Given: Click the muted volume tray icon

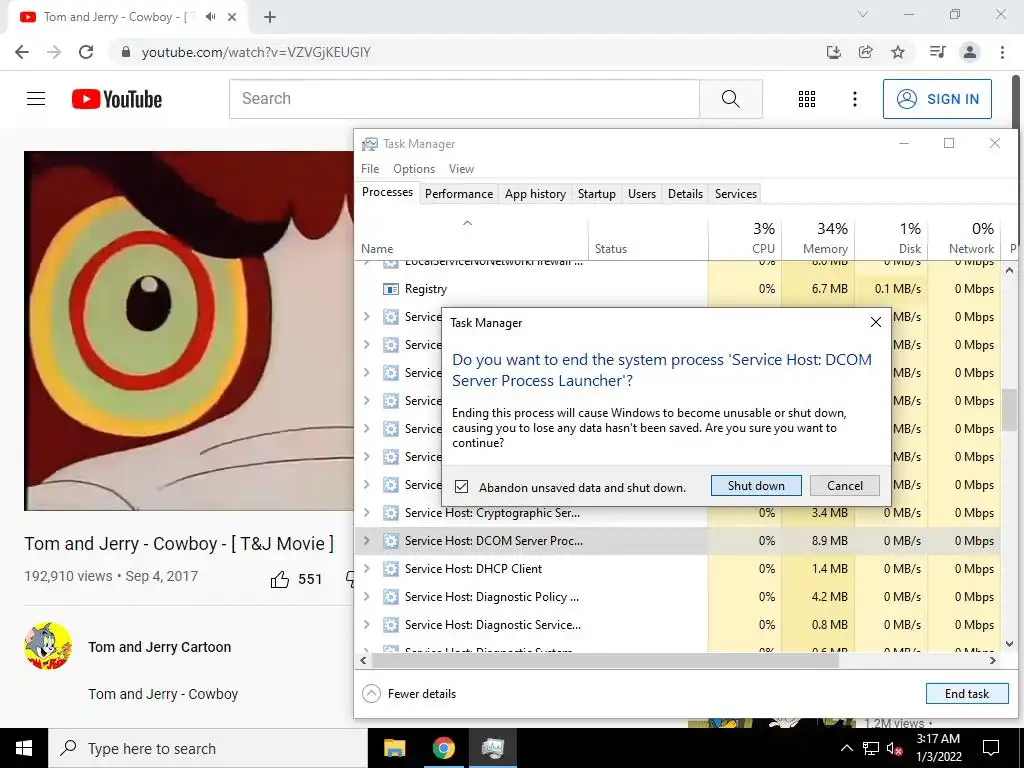Looking at the screenshot, I should 894,748.
